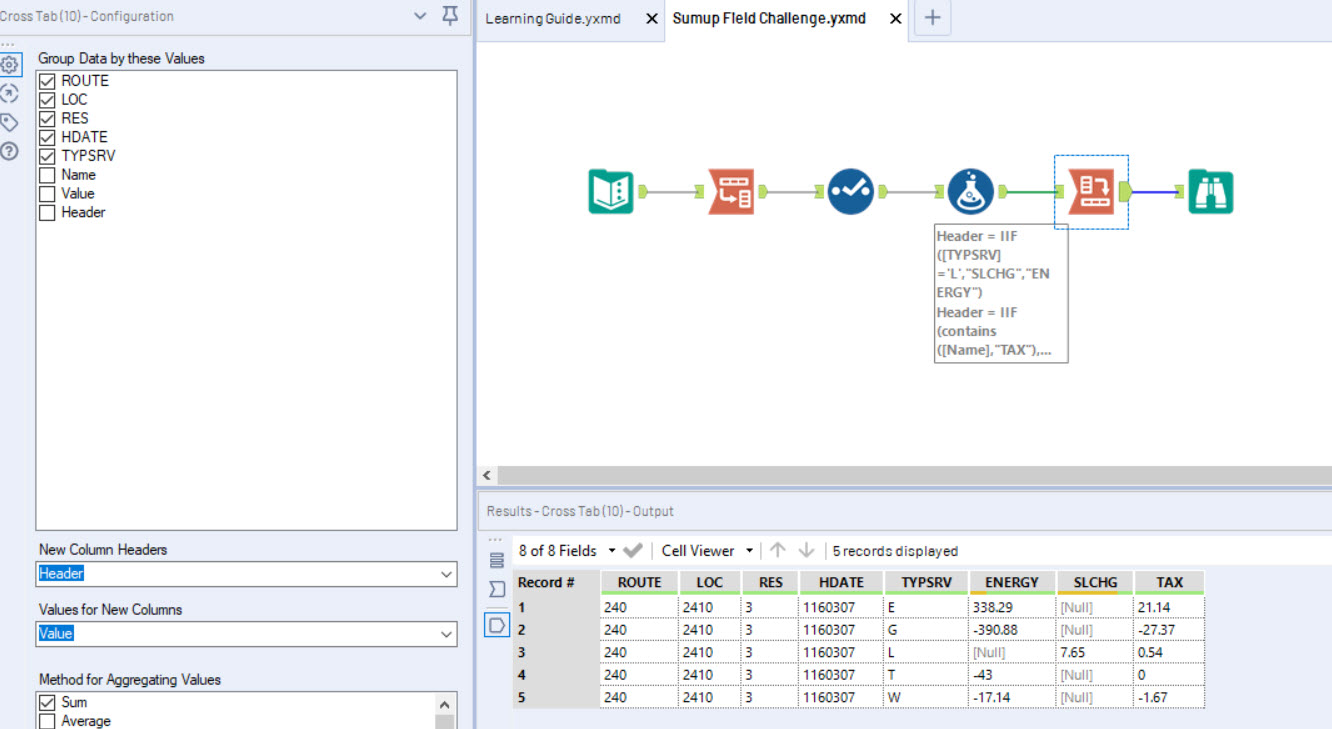Screen dimensions: 1332x729
Task: Open the Values for New Columns dropdown
Action: [446, 634]
